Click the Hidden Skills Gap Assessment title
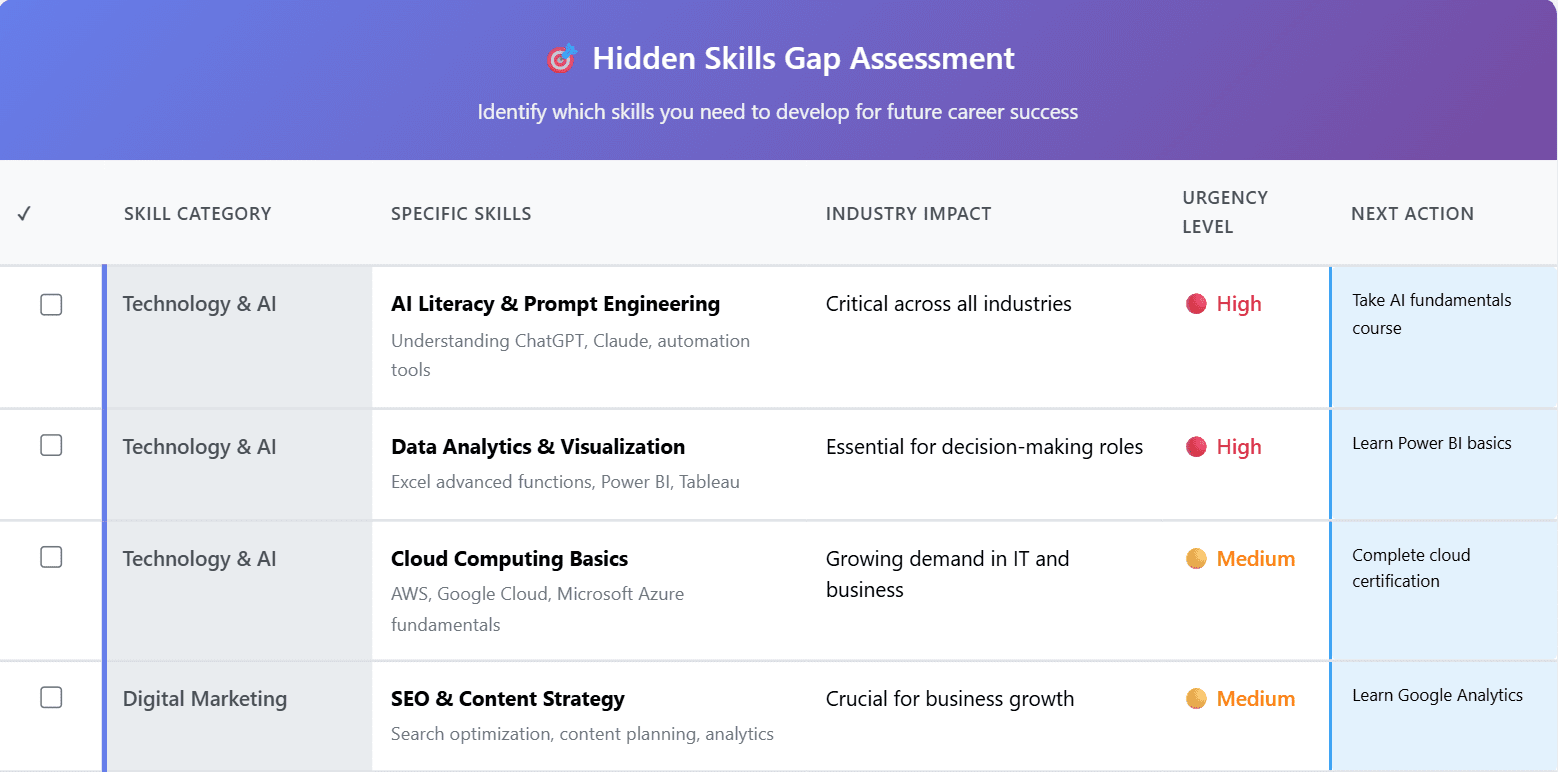Screen dimensions: 1558x772 click(x=804, y=58)
